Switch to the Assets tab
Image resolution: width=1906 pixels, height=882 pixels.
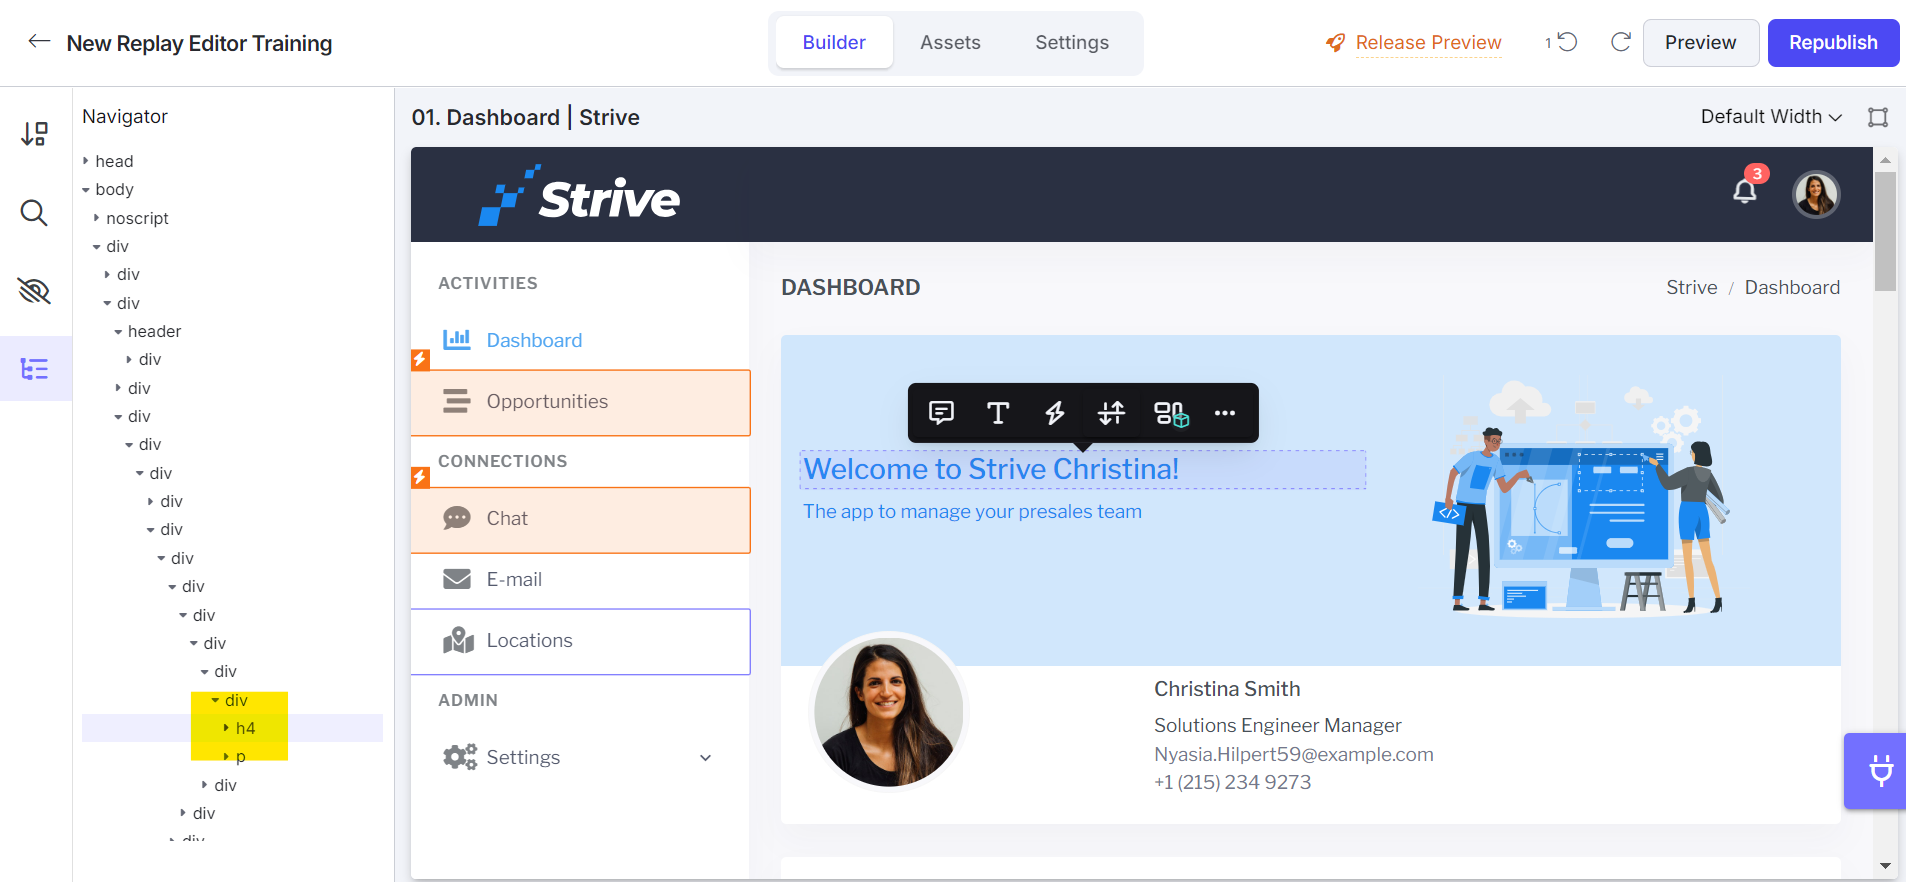950,42
